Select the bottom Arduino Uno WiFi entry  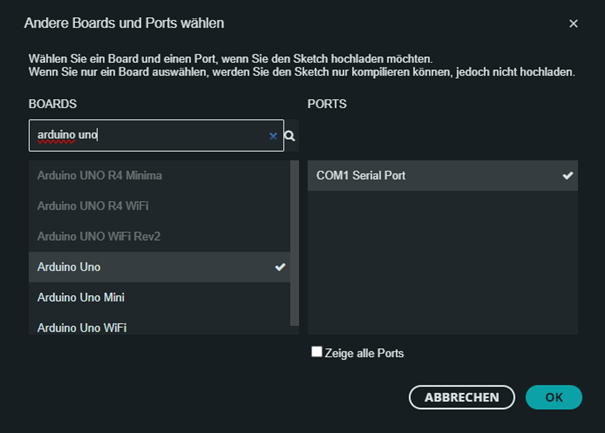coord(159,324)
